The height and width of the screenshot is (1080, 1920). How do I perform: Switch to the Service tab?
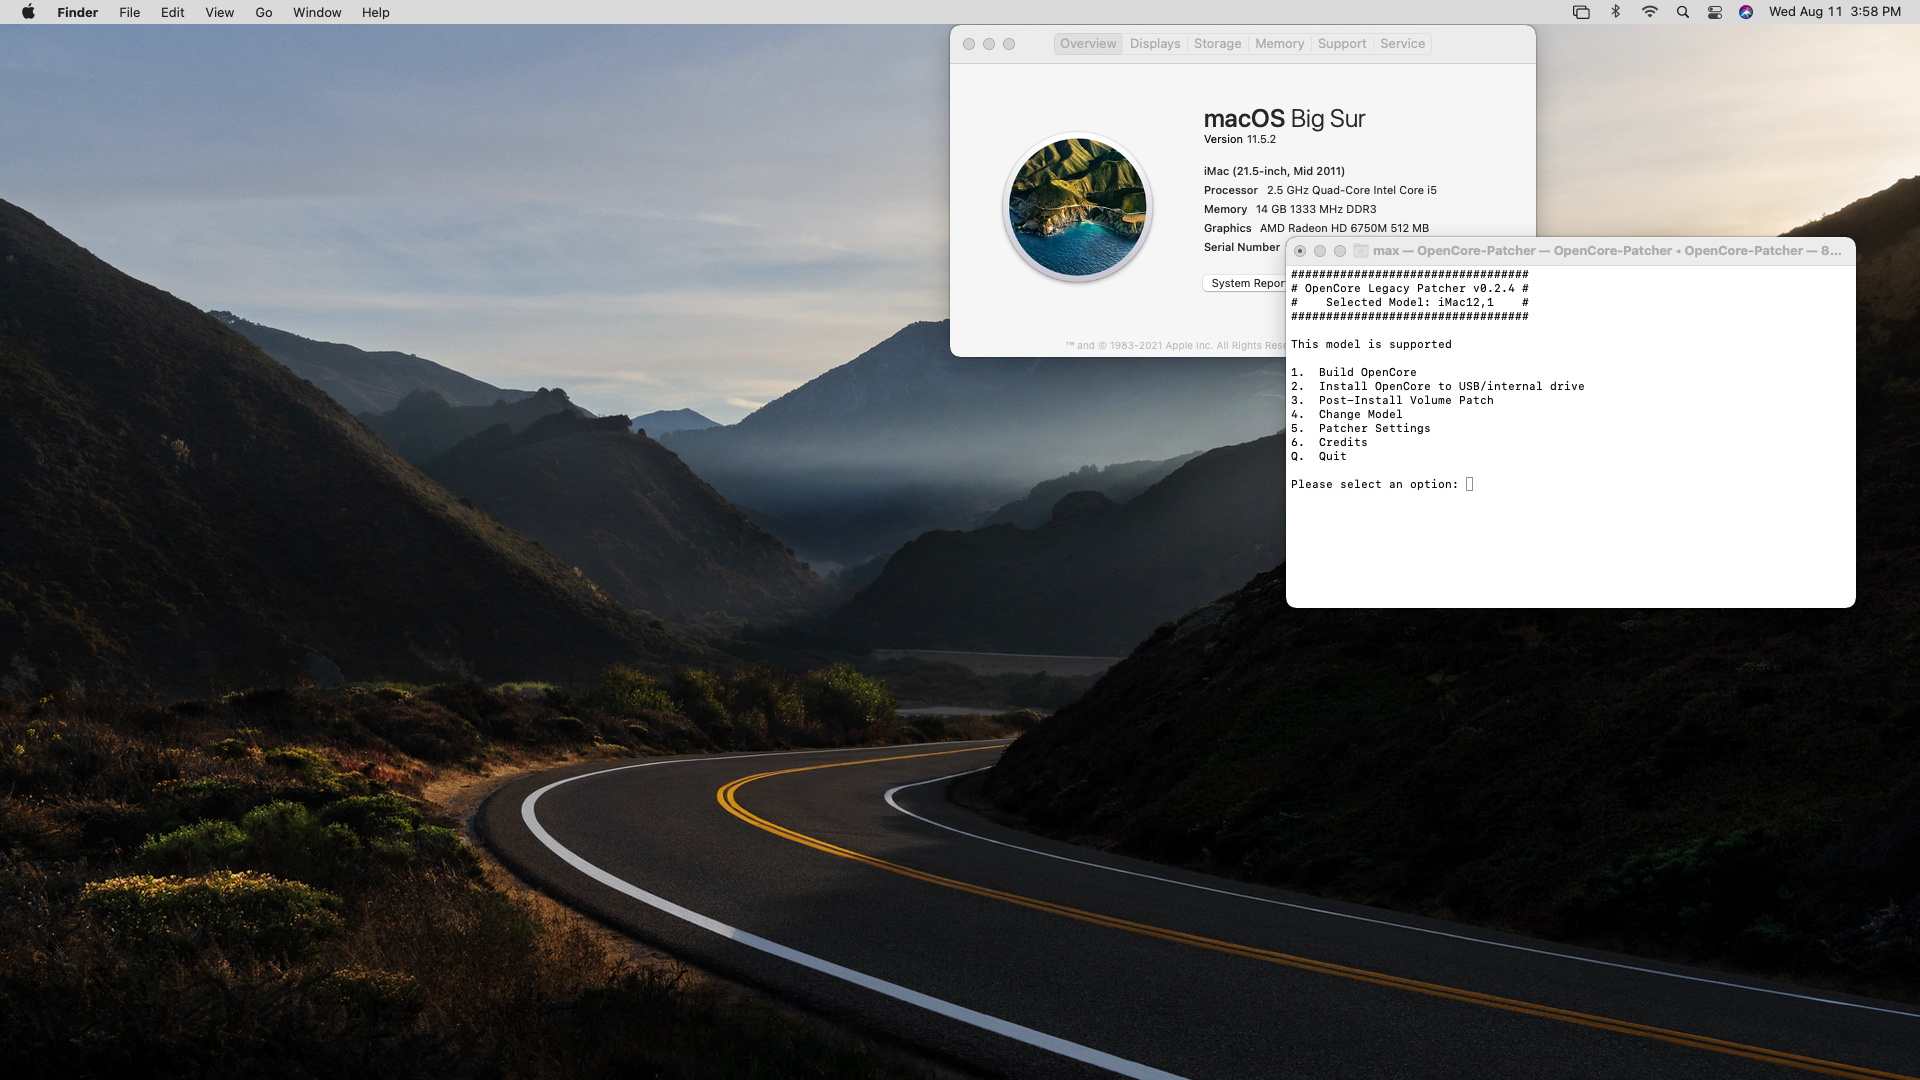click(x=1402, y=44)
